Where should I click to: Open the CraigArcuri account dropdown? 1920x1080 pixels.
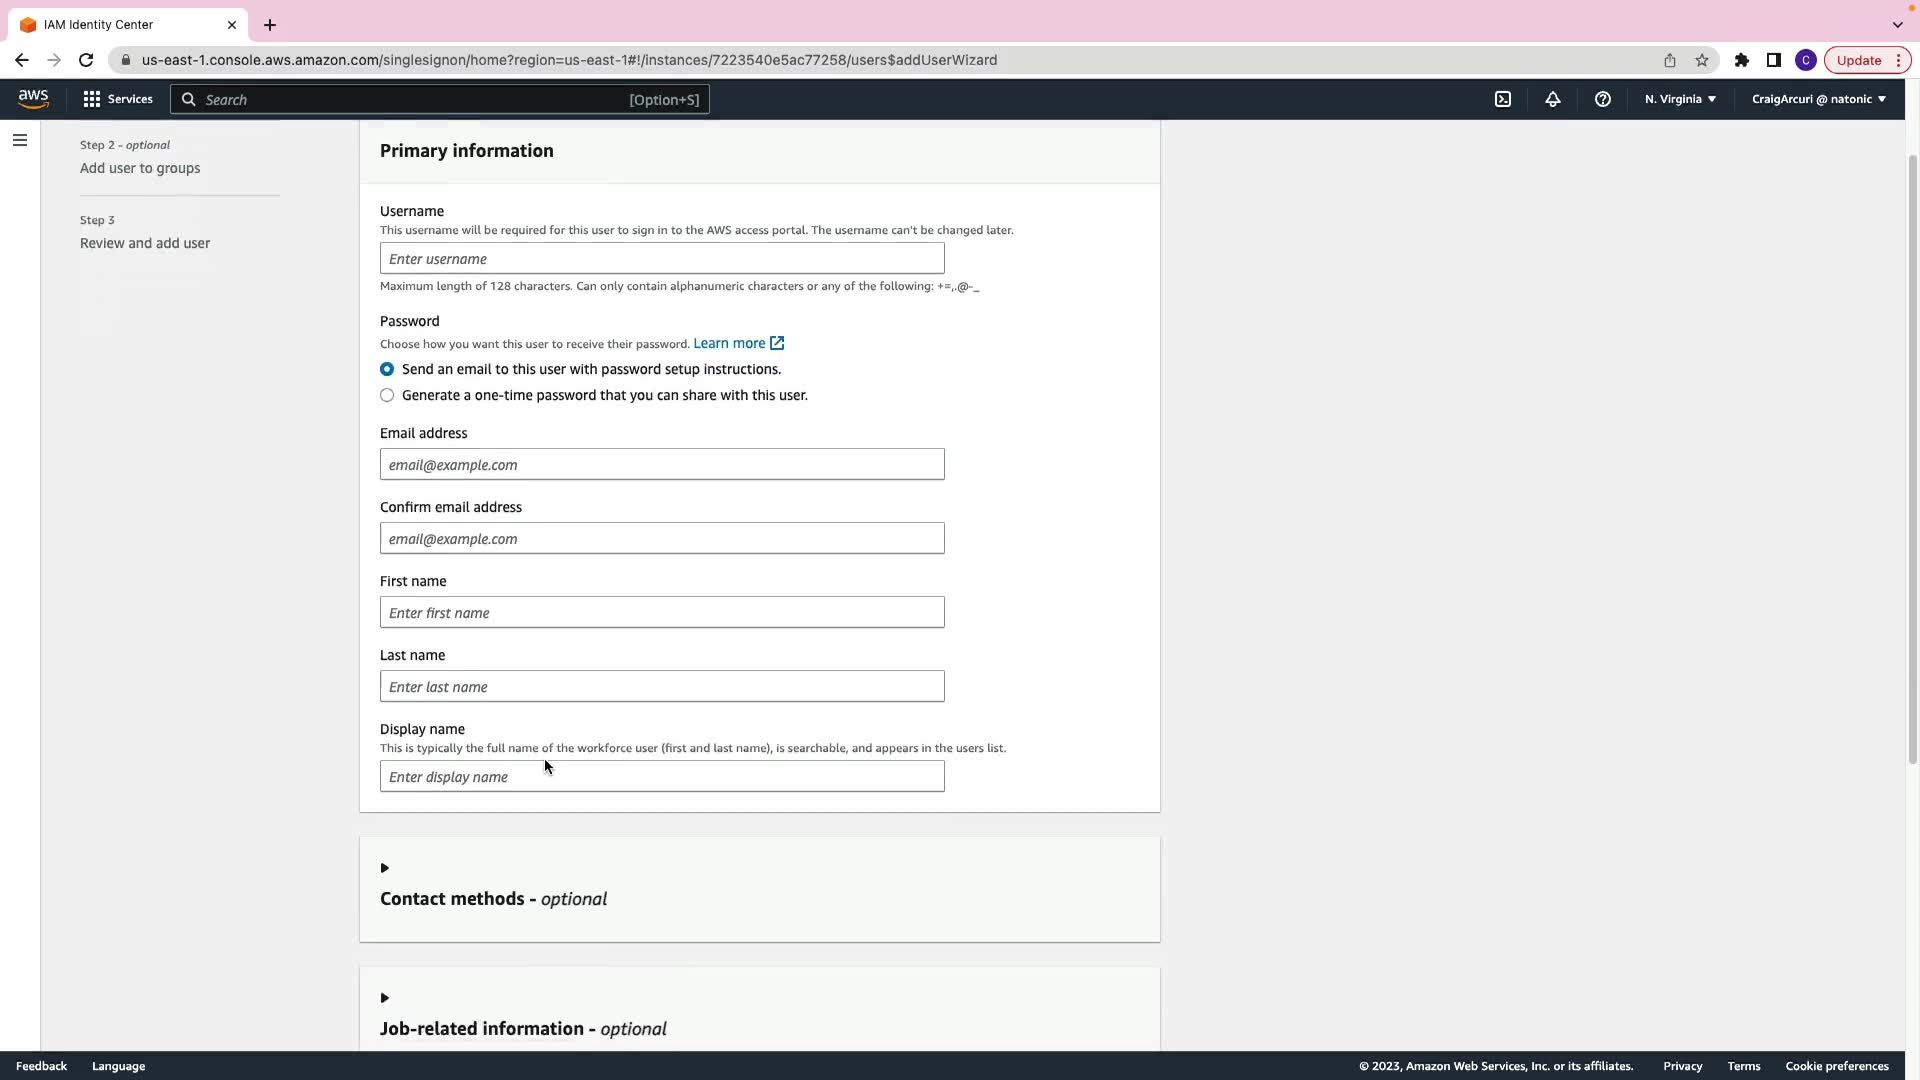pyautogui.click(x=1818, y=99)
